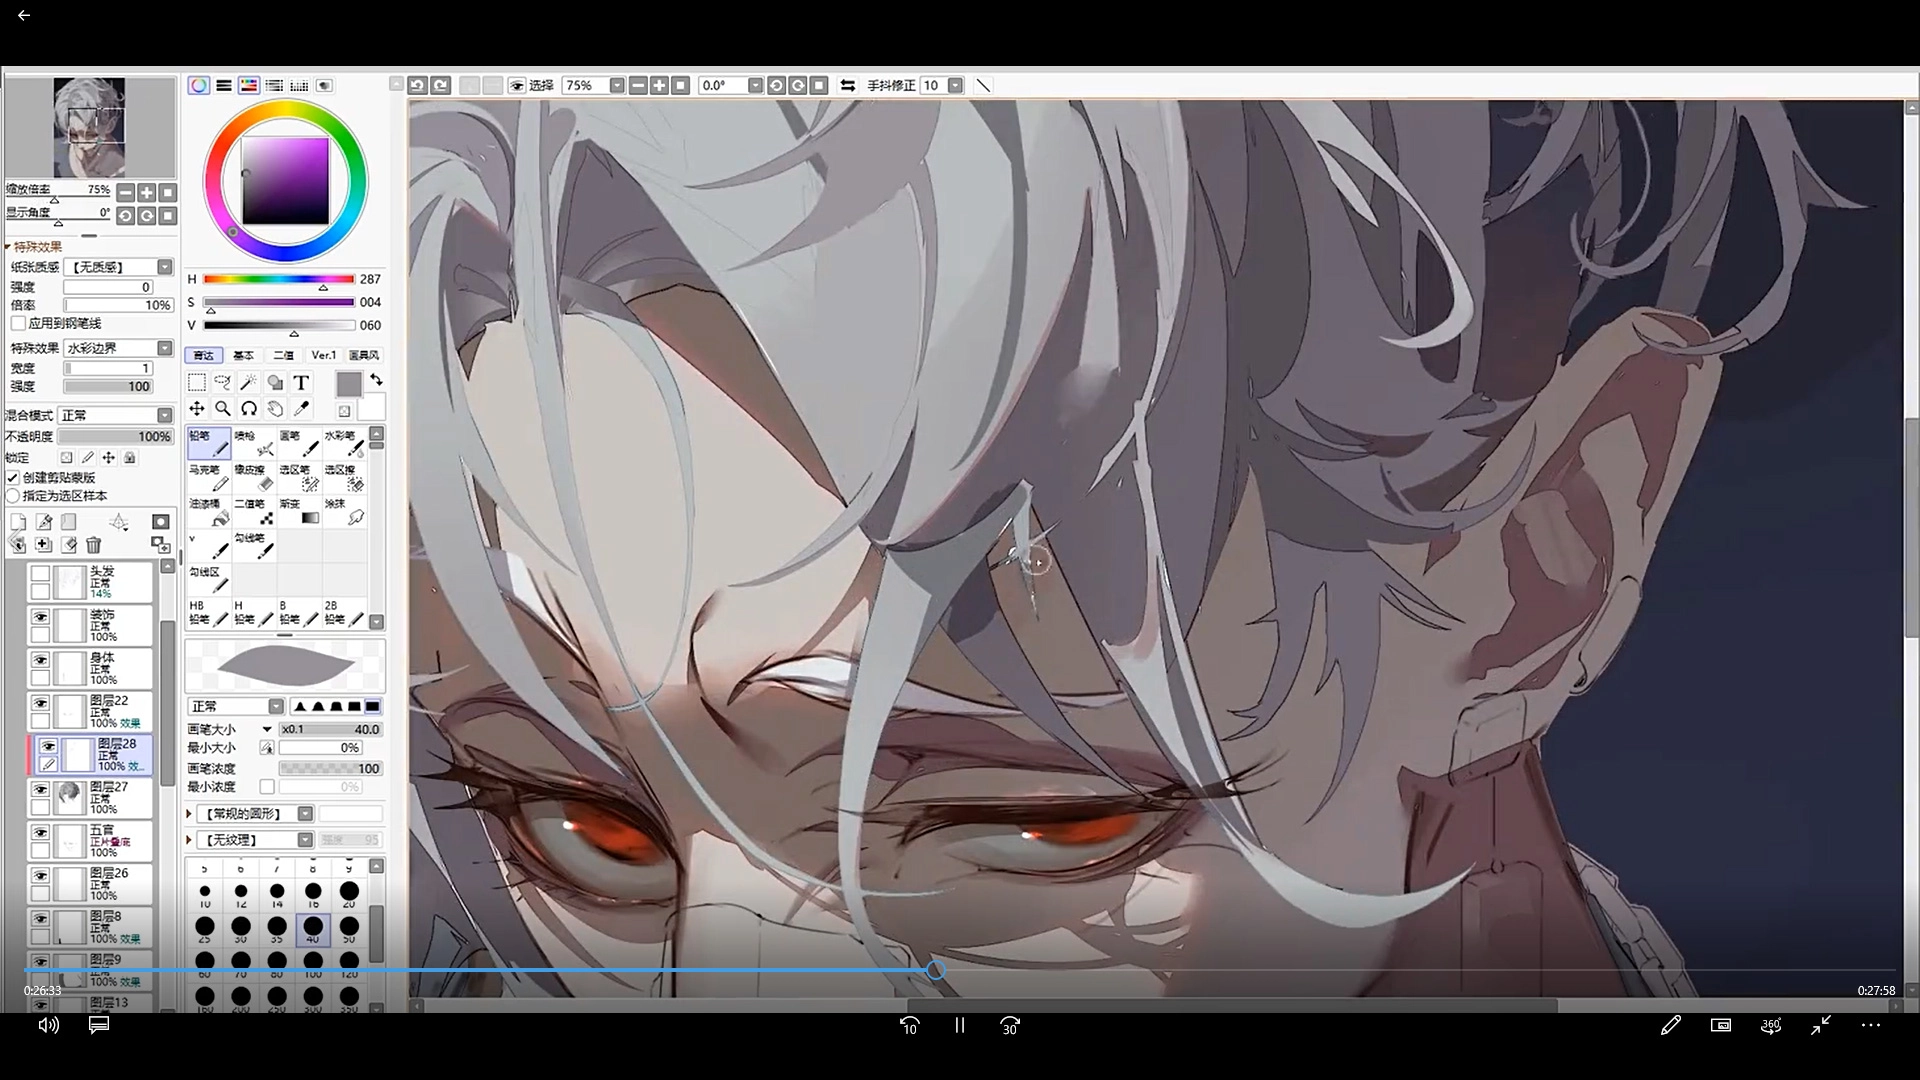Pause the video playback
This screenshot has height=1080, width=1920.
coord(959,1025)
